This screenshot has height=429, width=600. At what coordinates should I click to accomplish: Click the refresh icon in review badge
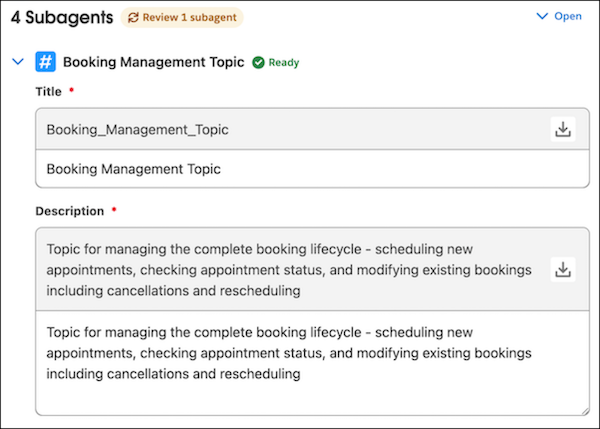pyautogui.click(x=133, y=18)
